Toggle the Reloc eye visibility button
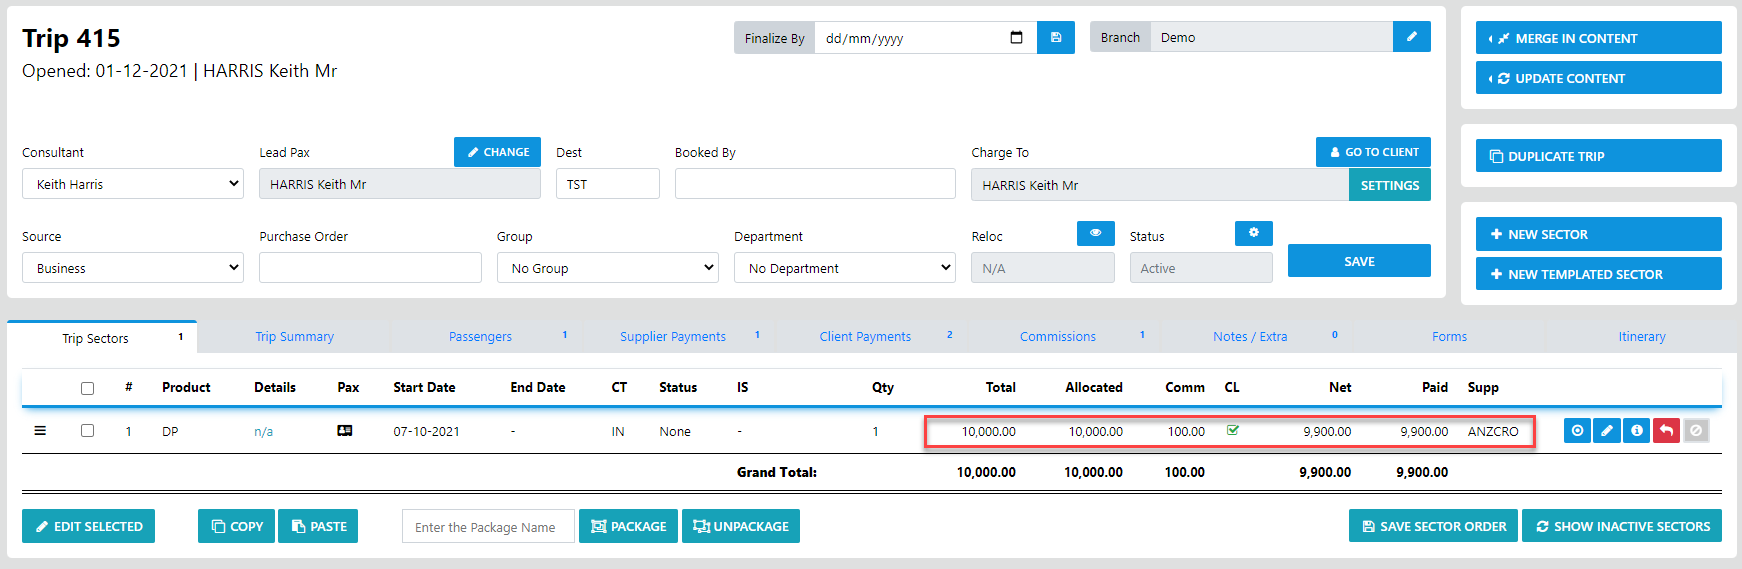Image resolution: width=1742 pixels, height=569 pixels. (x=1096, y=233)
